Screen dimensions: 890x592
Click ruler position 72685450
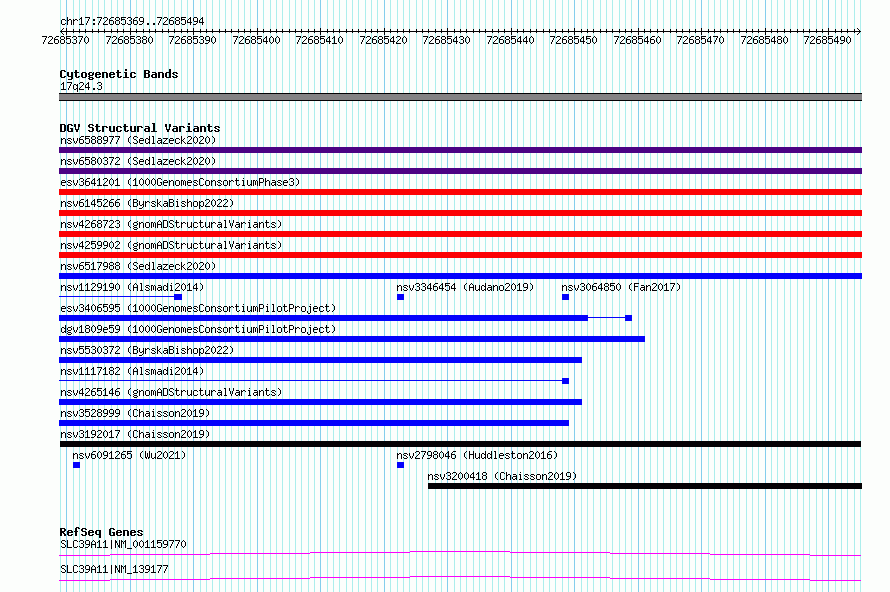(x=573, y=40)
